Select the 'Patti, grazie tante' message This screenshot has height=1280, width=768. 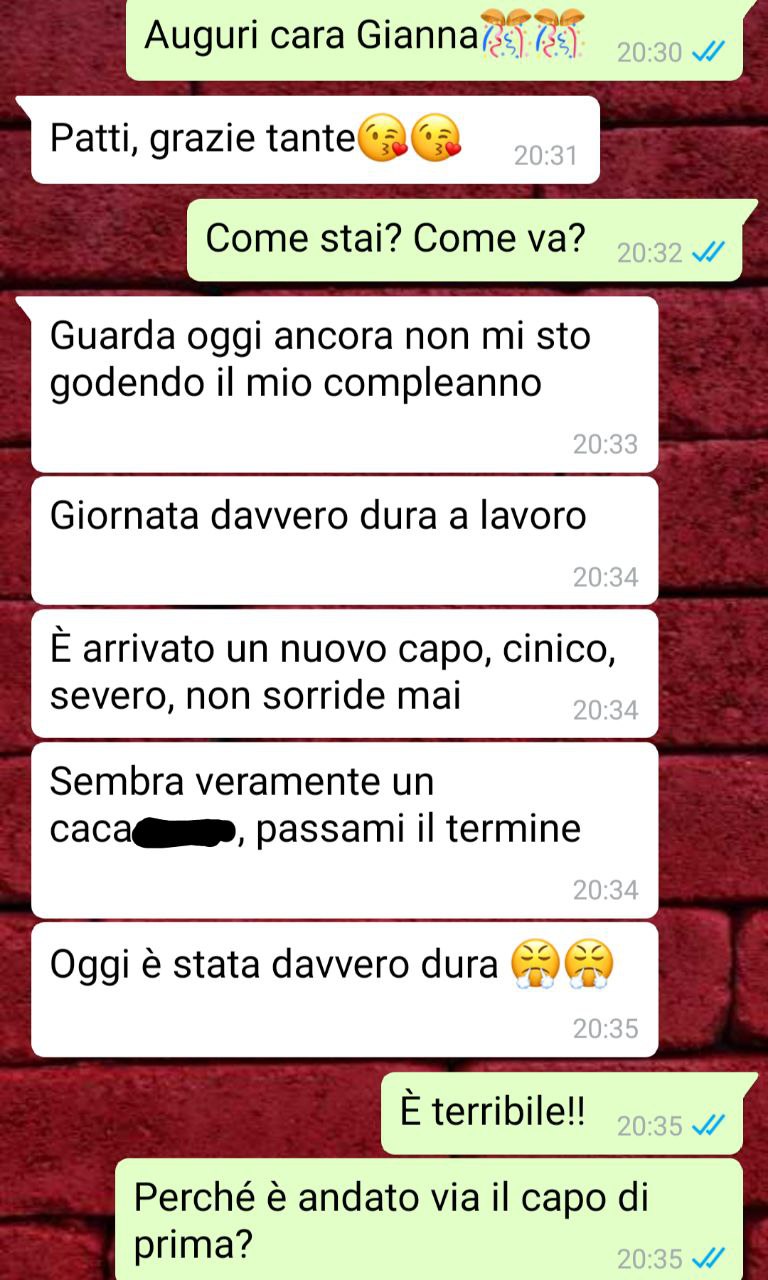click(315, 140)
